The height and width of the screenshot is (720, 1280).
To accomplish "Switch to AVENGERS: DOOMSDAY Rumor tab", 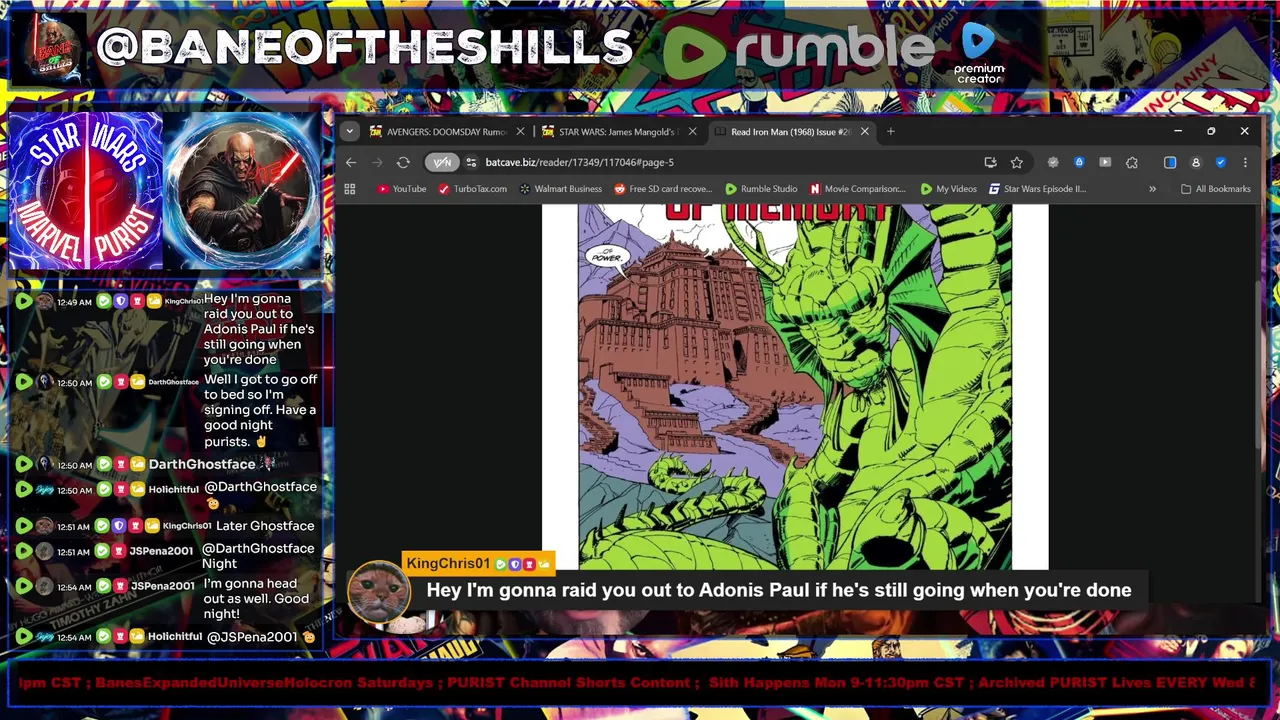I will [x=437, y=132].
